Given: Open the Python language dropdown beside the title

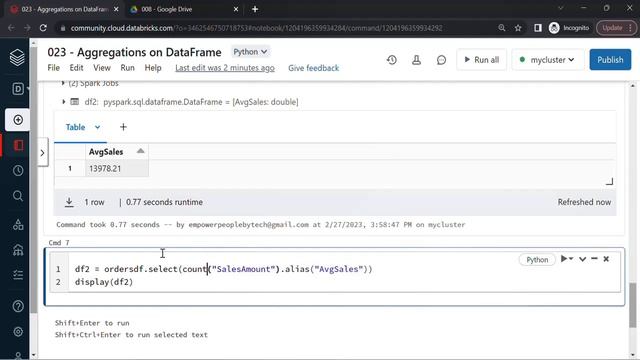Looking at the screenshot, I should coord(250,52).
